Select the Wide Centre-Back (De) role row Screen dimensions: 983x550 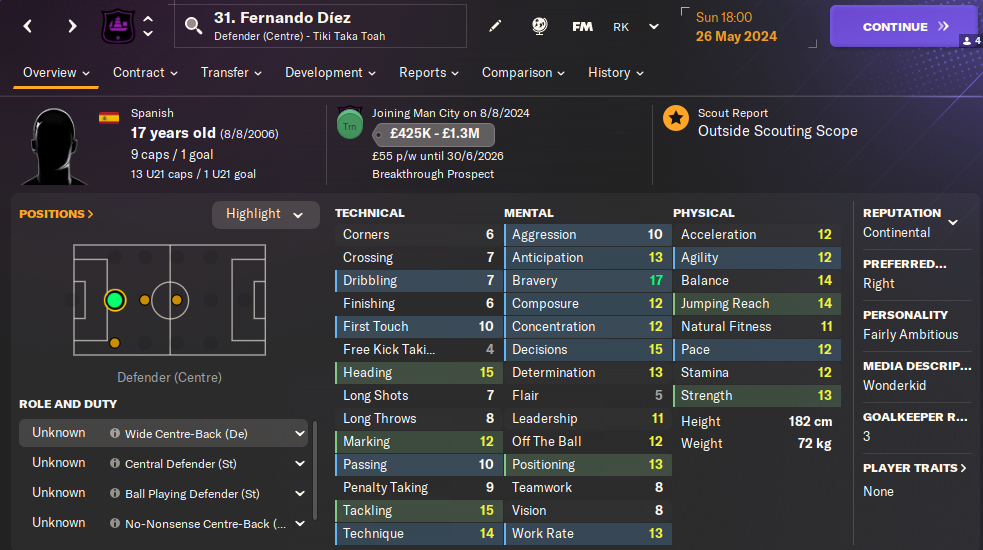click(x=165, y=434)
